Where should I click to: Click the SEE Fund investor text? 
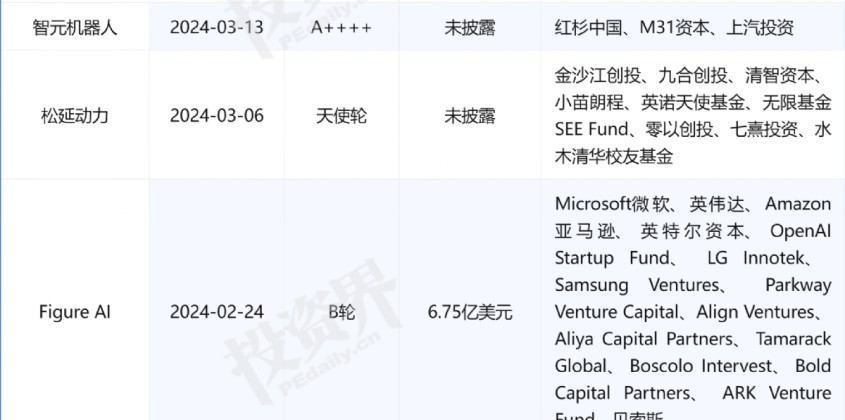coord(591,129)
